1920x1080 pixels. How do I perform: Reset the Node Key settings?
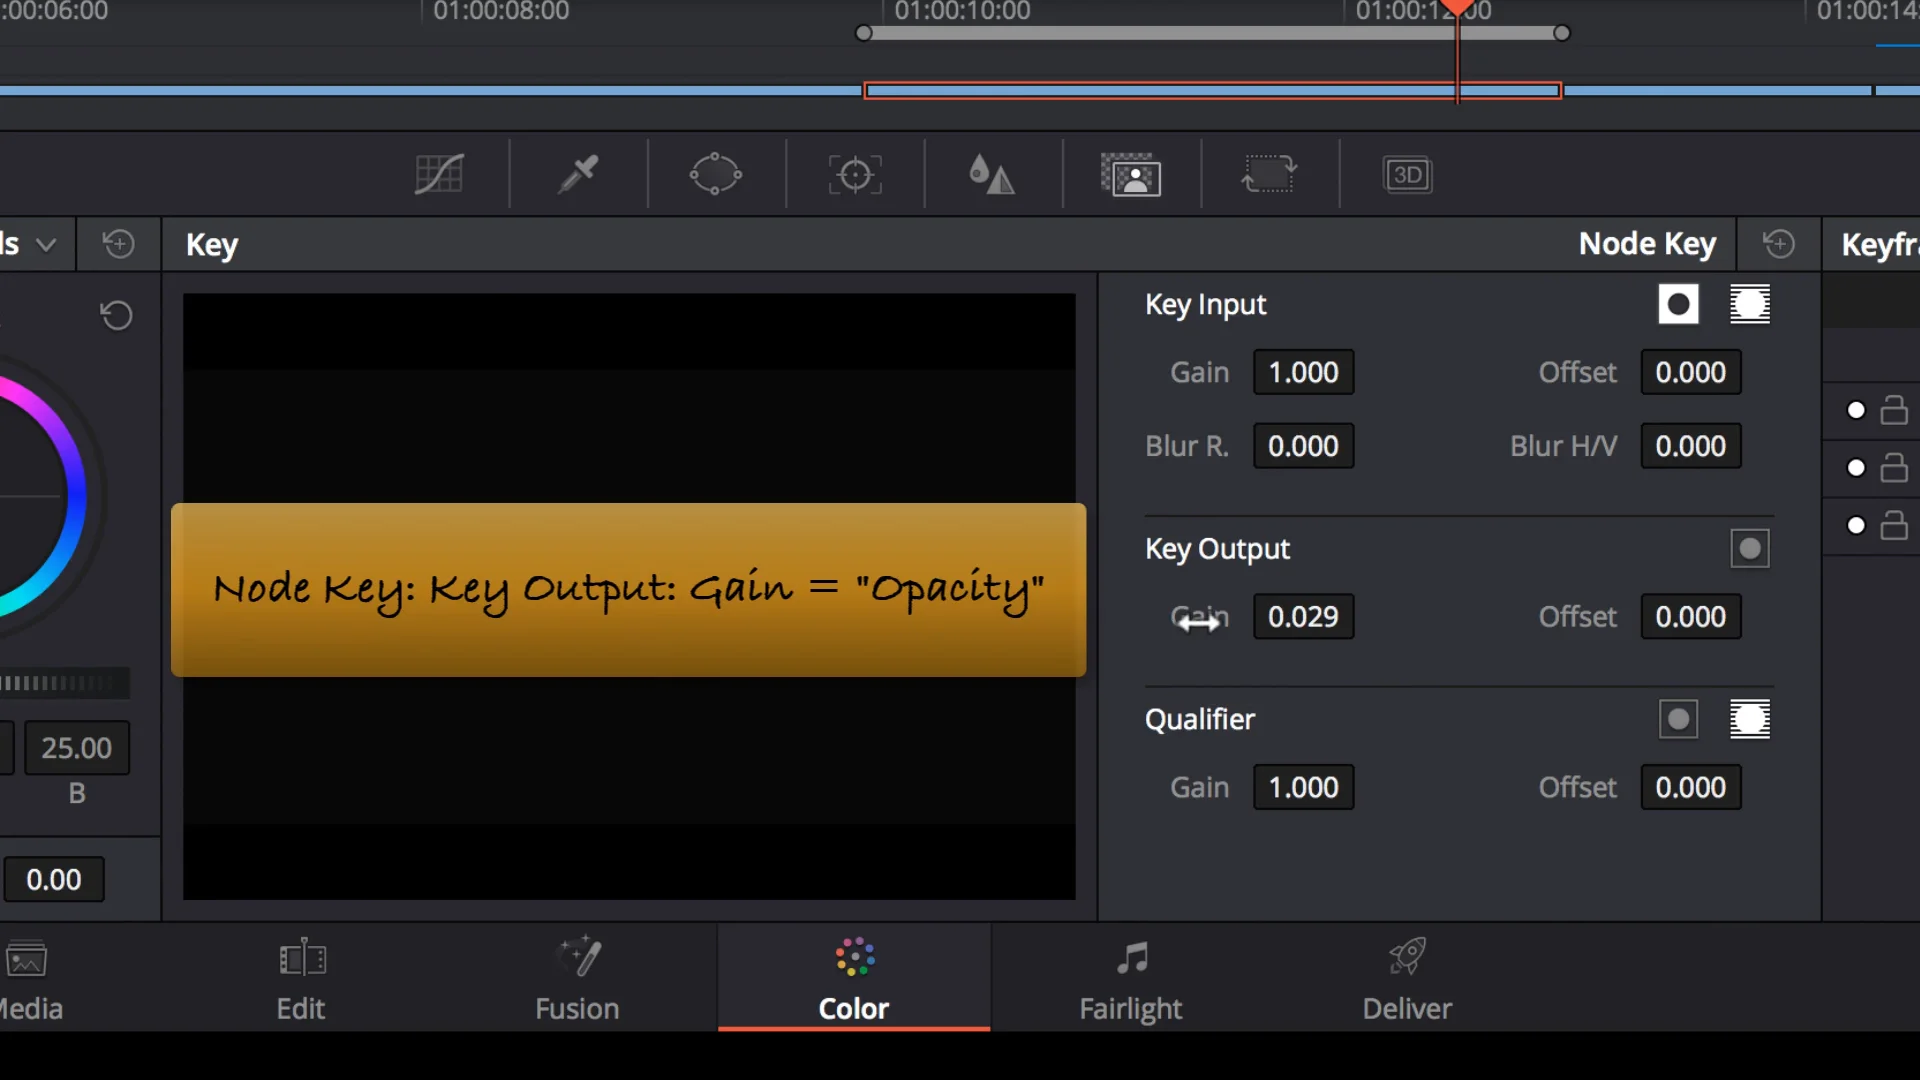[x=1778, y=244]
